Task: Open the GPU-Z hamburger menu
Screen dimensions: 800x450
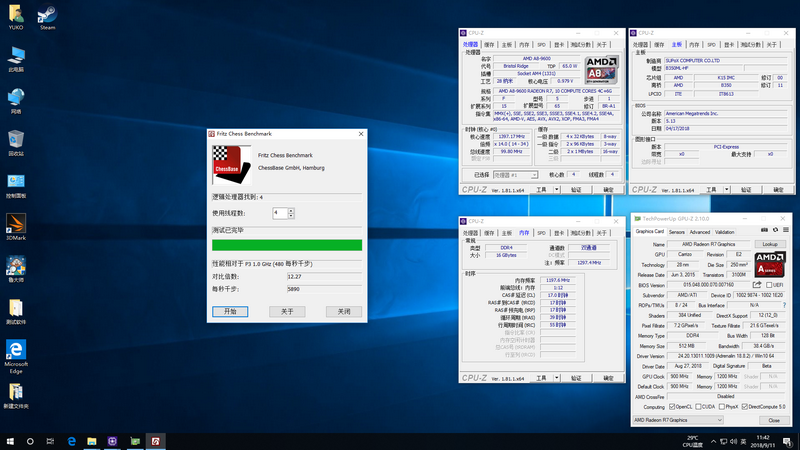Action: point(786,230)
